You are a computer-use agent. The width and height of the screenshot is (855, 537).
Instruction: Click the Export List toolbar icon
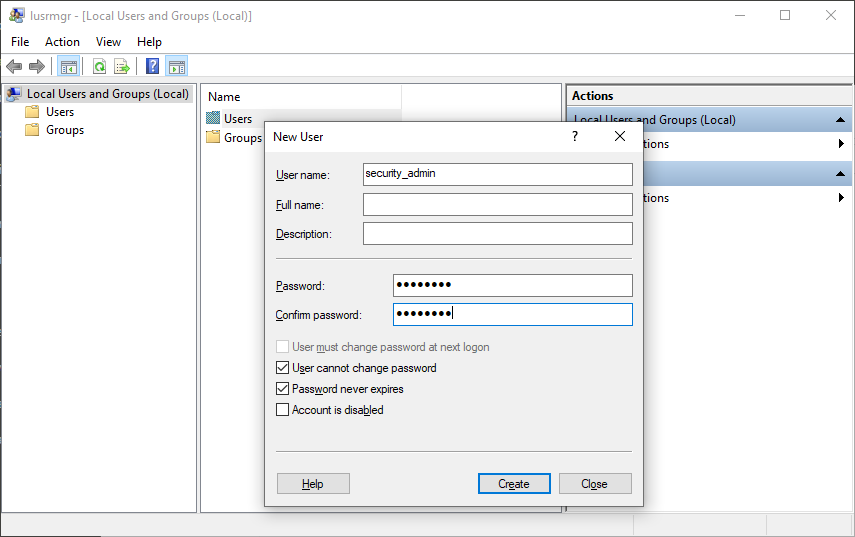click(122, 67)
